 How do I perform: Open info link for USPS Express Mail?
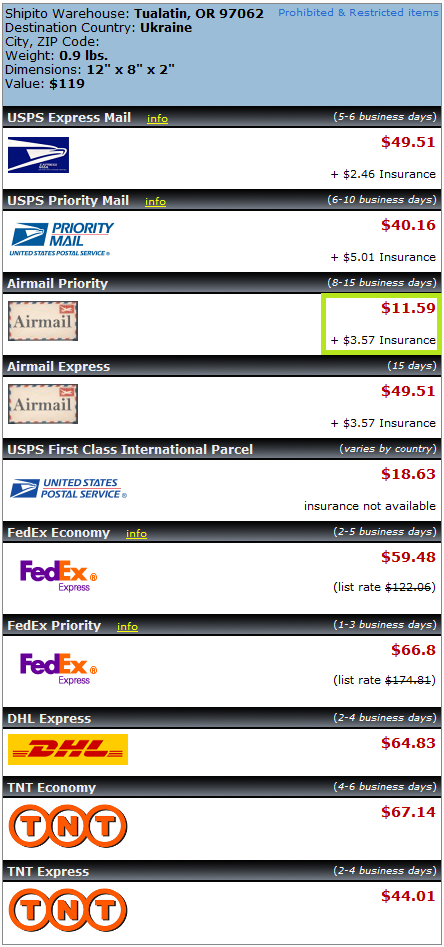[x=158, y=118]
